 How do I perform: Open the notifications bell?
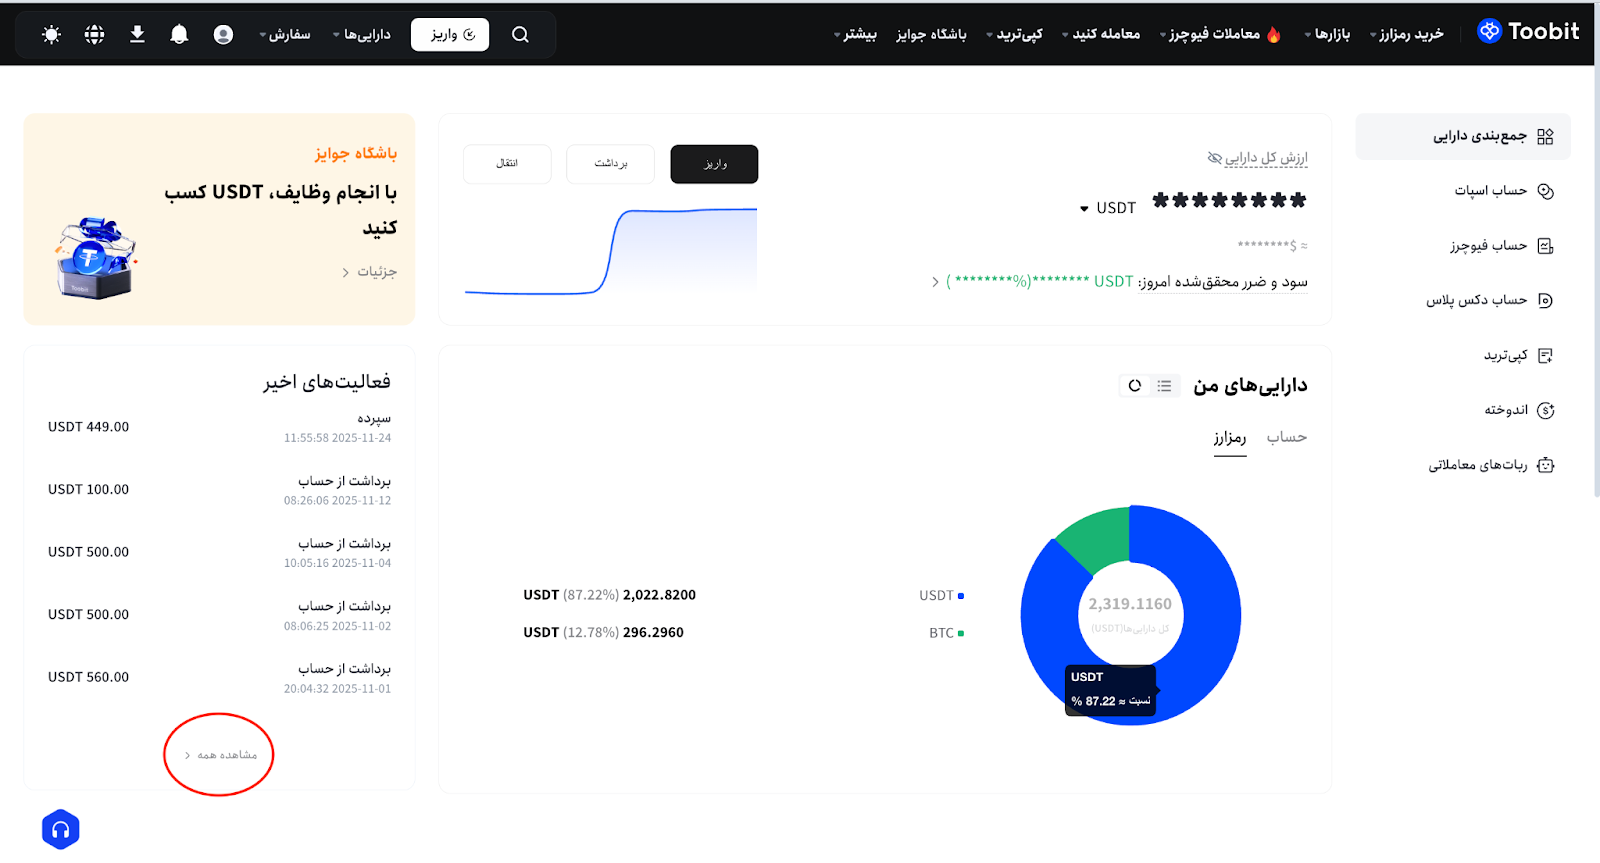[179, 35]
